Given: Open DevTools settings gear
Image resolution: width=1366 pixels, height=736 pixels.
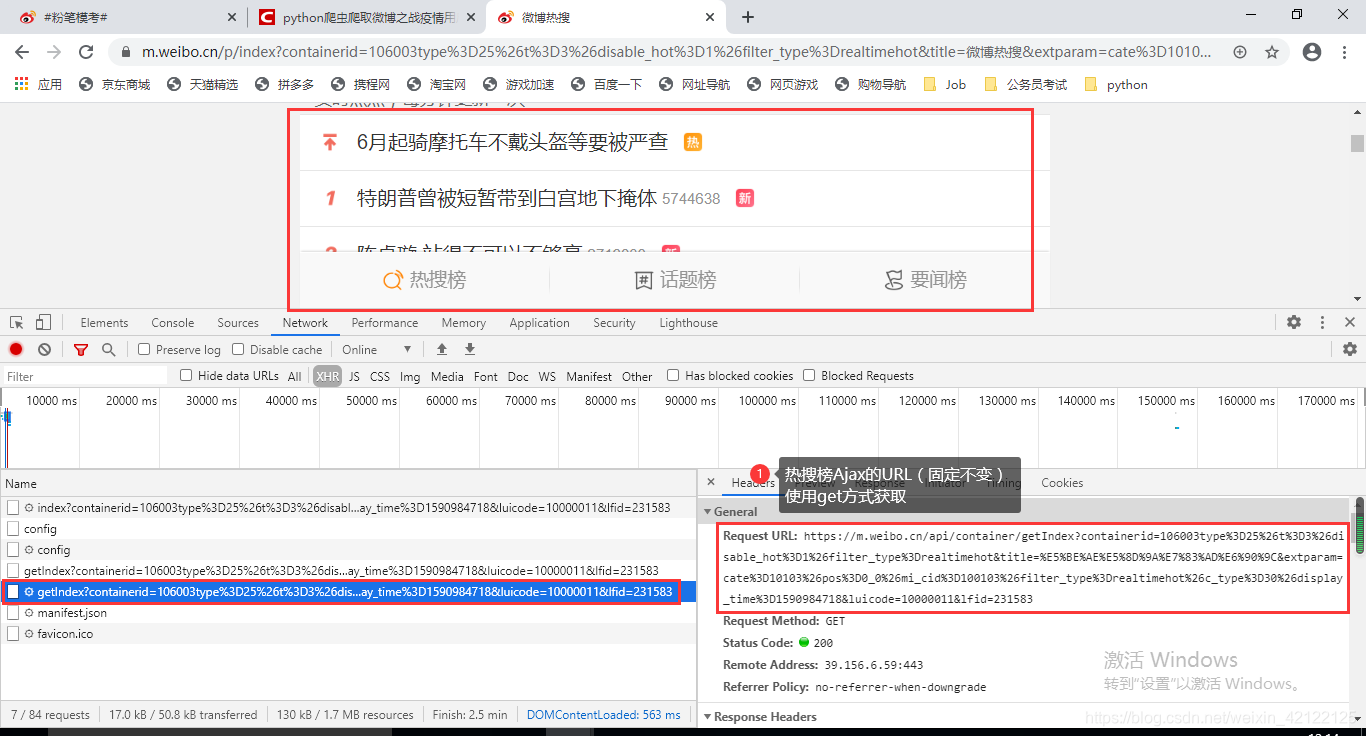Looking at the screenshot, I should point(1294,322).
